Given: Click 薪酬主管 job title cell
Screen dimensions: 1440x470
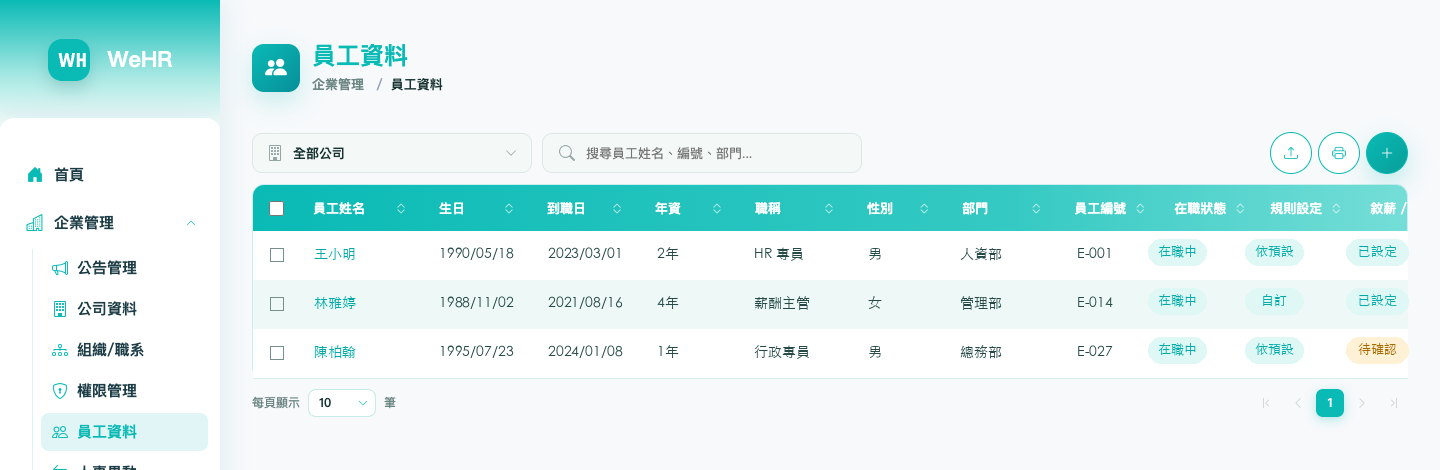Looking at the screenshot, I should (x=782, y=302).
